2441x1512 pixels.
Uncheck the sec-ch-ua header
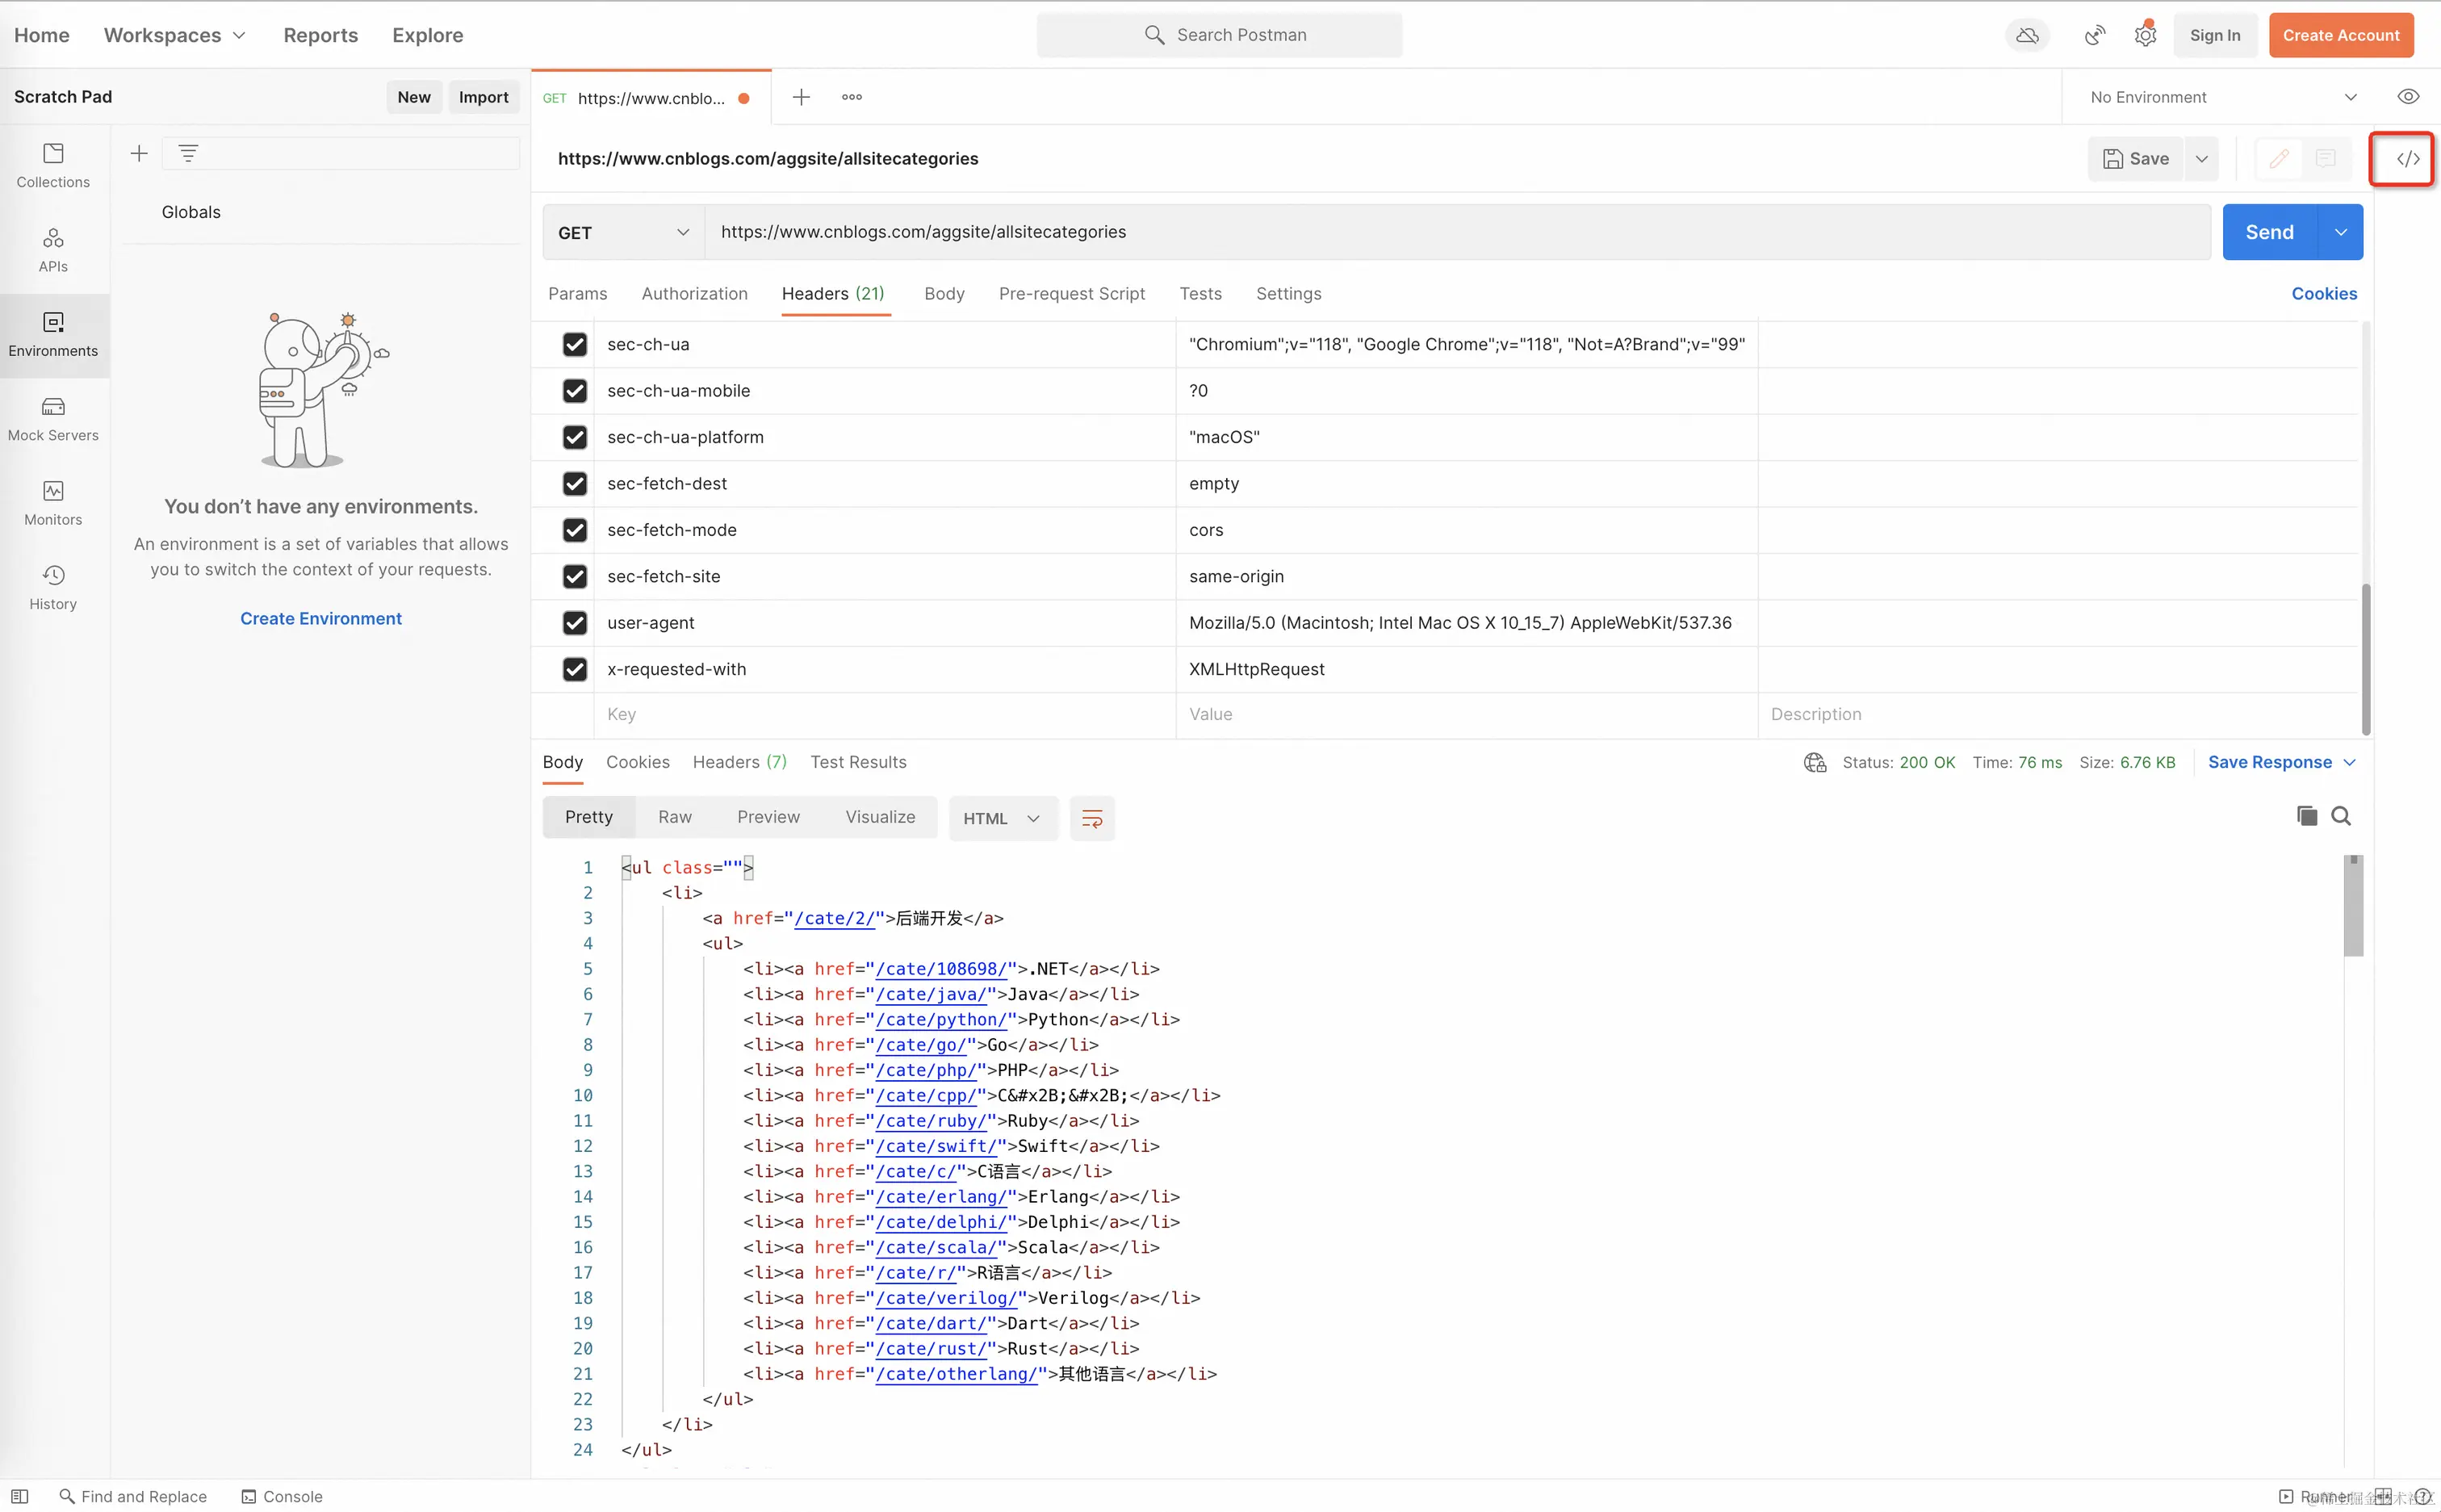click(574, 344)
